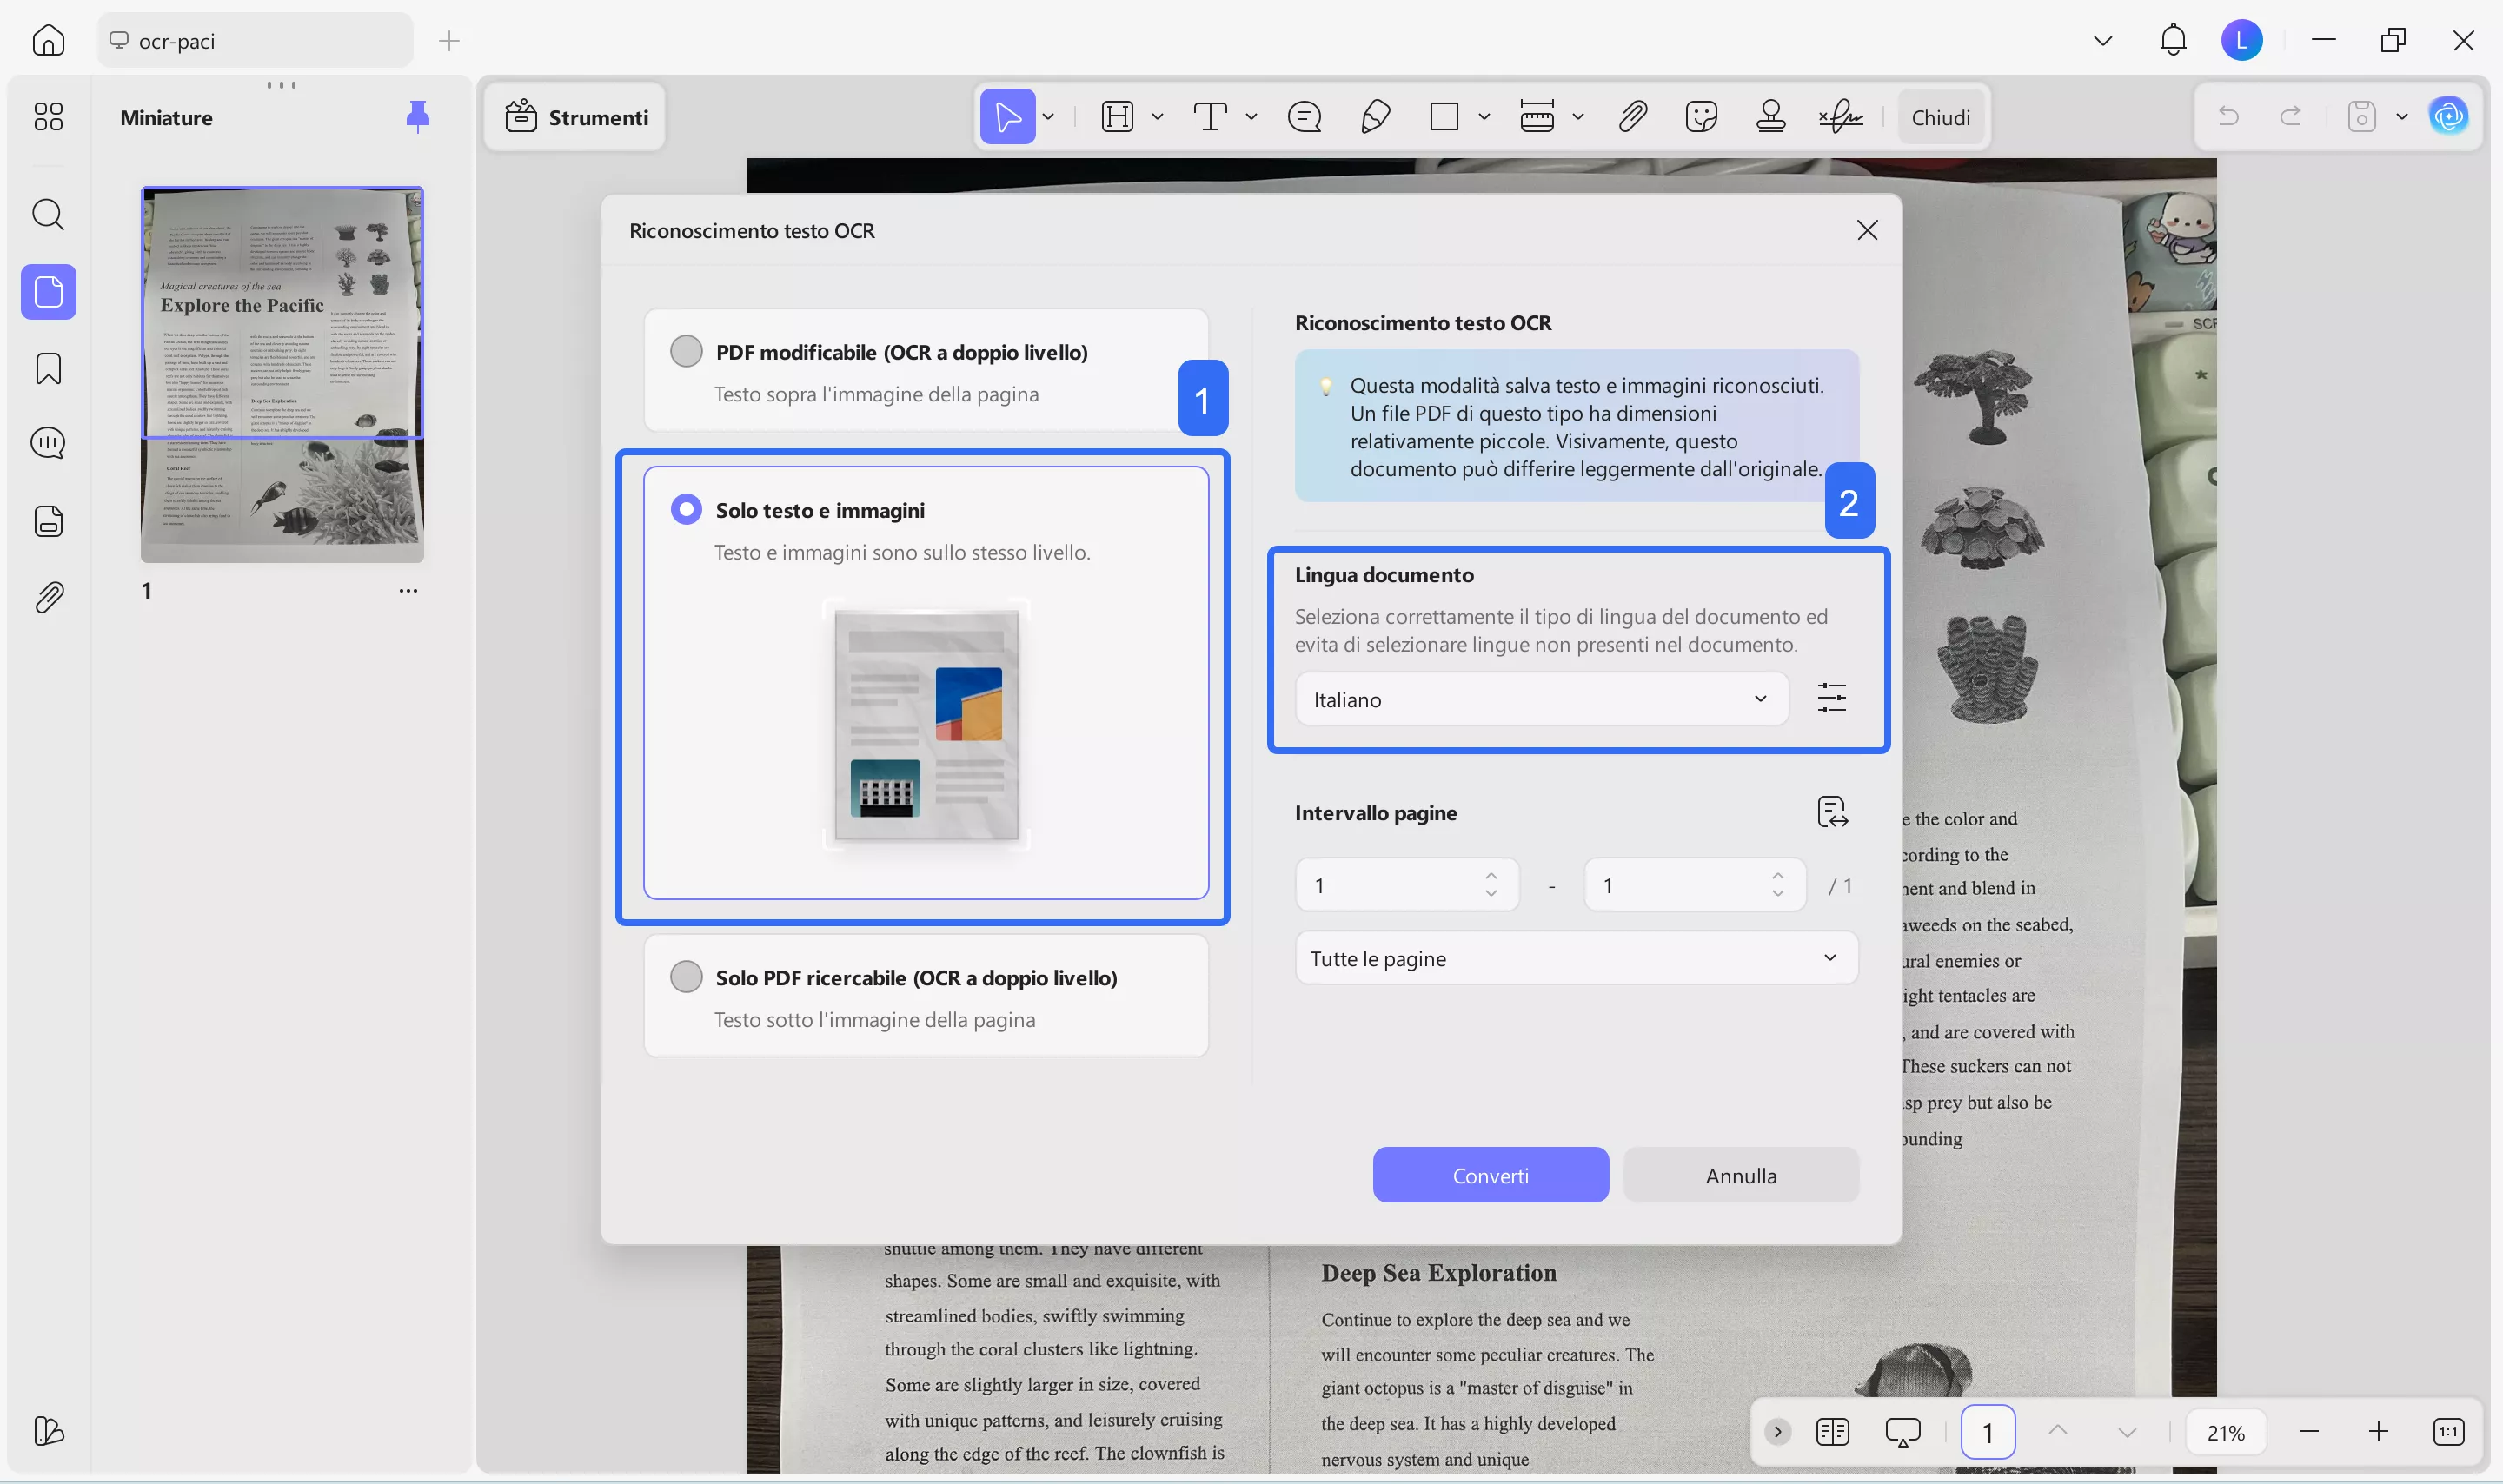Viewport: 2503px width, 1484px height.
Task: Select Solo PDF ricercabile OCR mode
Action: (686, 976)
